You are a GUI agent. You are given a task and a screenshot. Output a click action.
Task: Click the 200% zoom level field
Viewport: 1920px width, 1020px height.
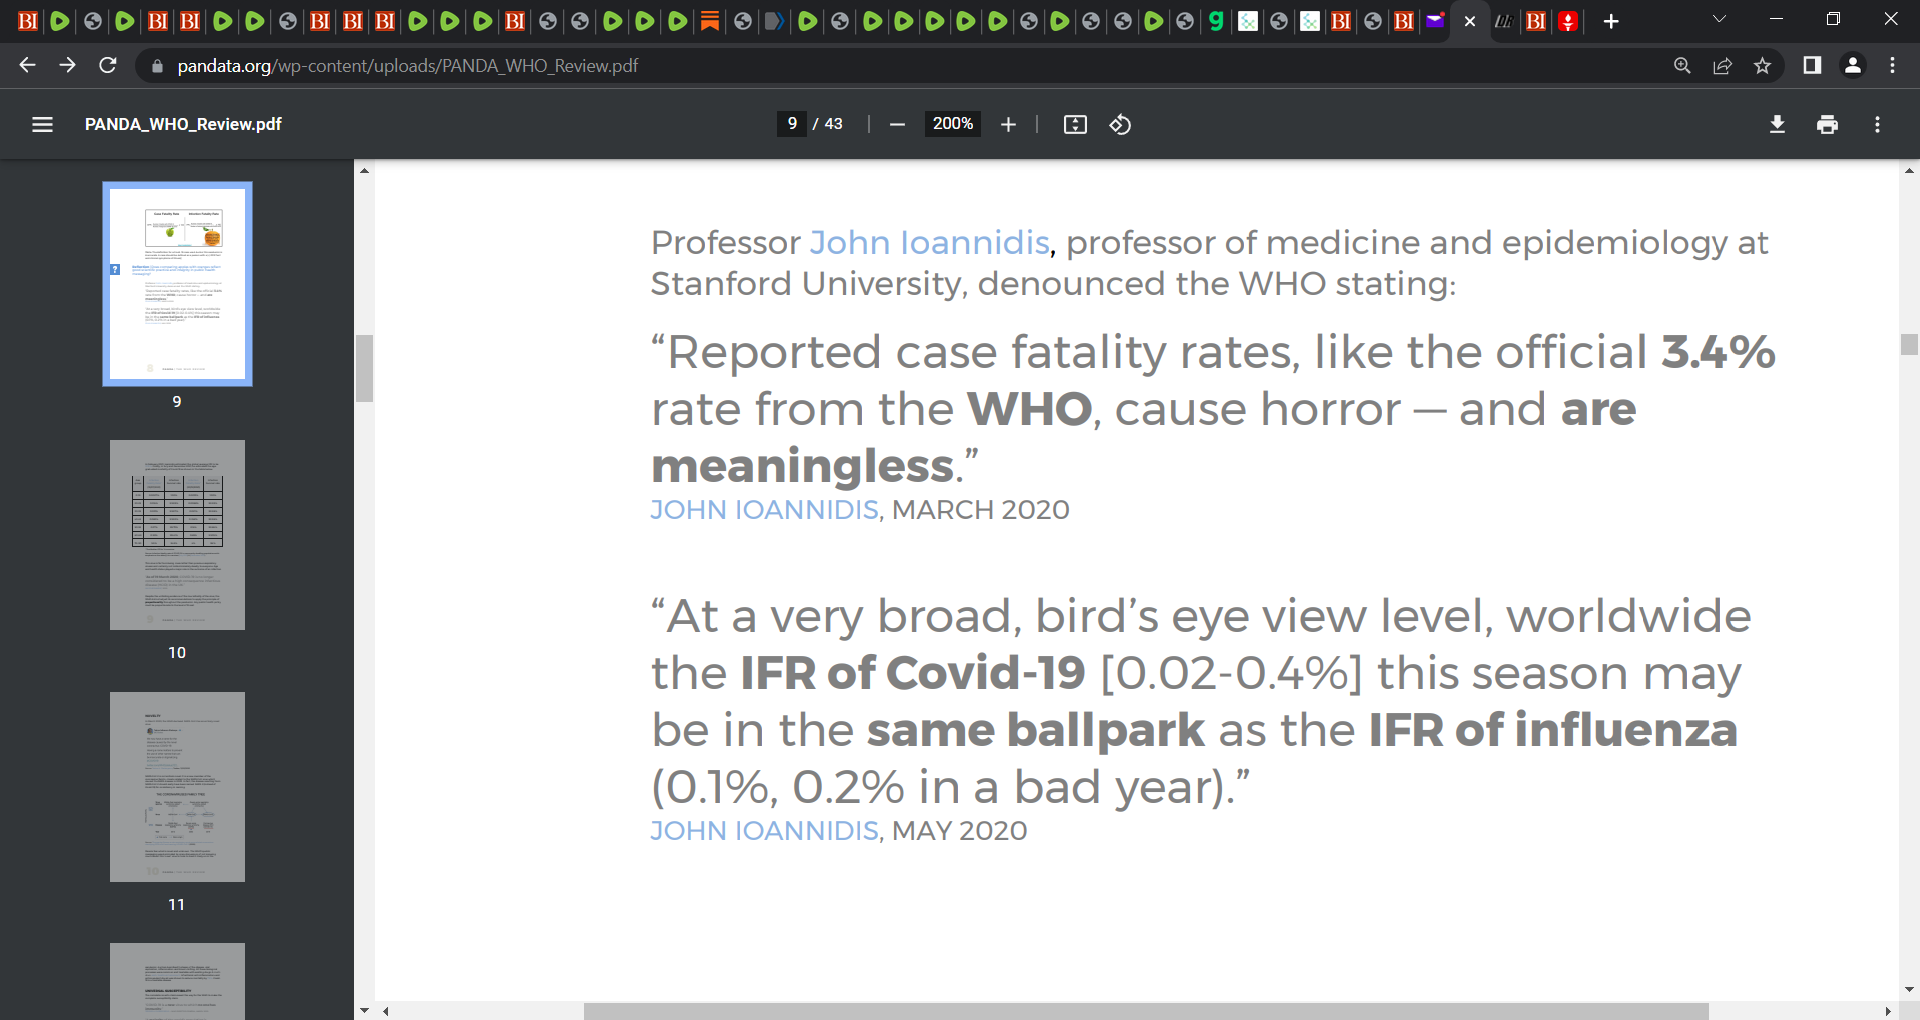click(953, 124)
